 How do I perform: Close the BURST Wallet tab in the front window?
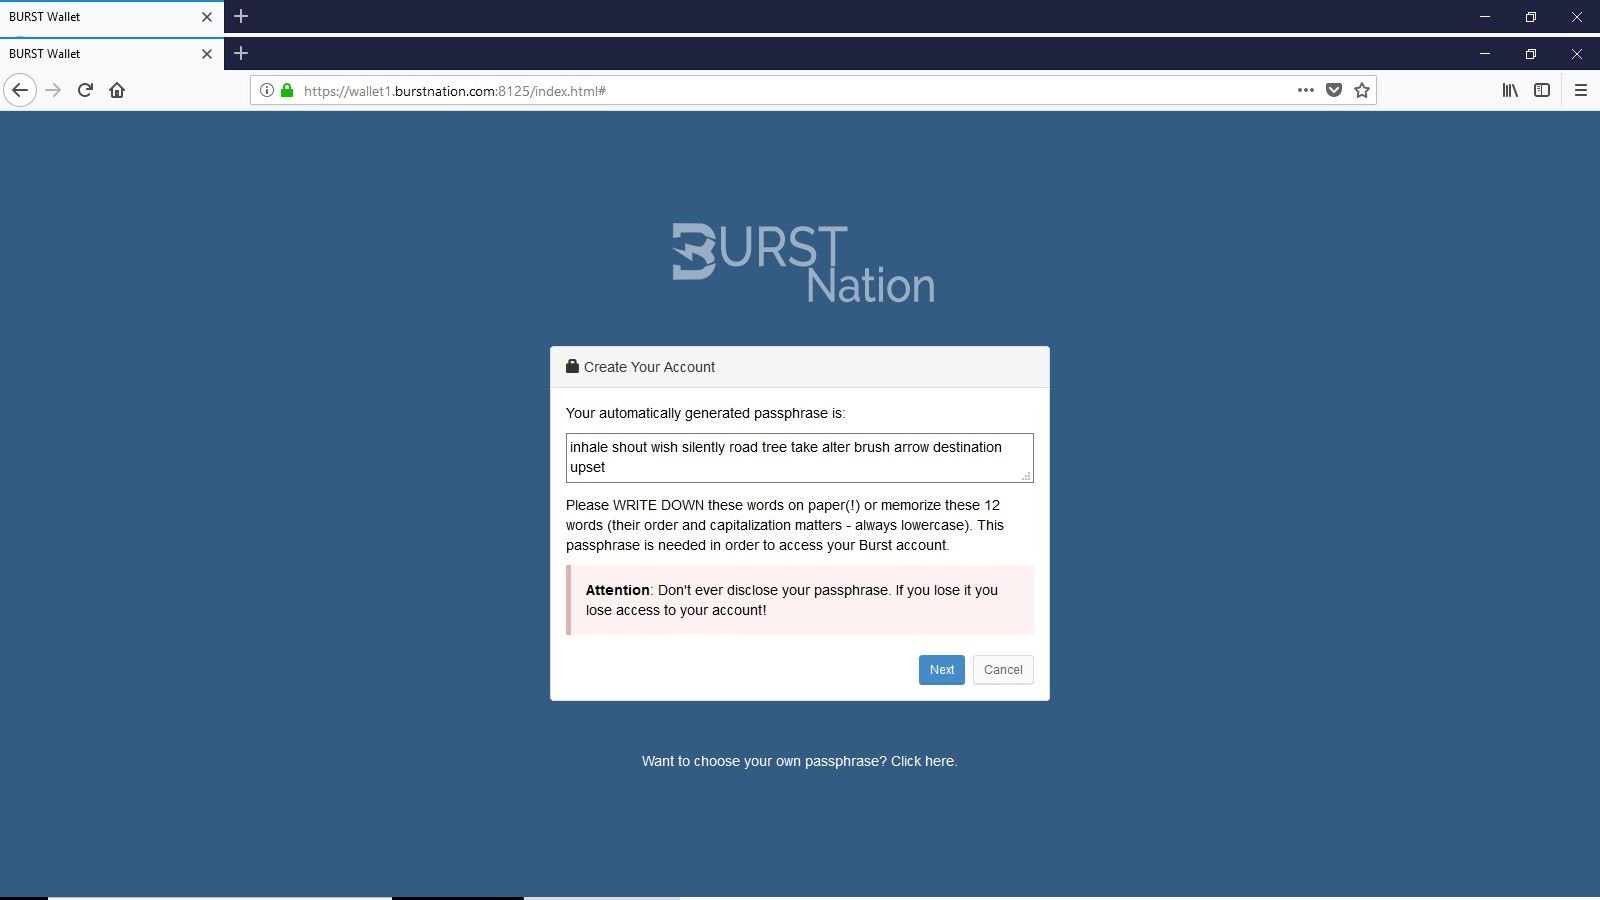(x=207, y=54)
